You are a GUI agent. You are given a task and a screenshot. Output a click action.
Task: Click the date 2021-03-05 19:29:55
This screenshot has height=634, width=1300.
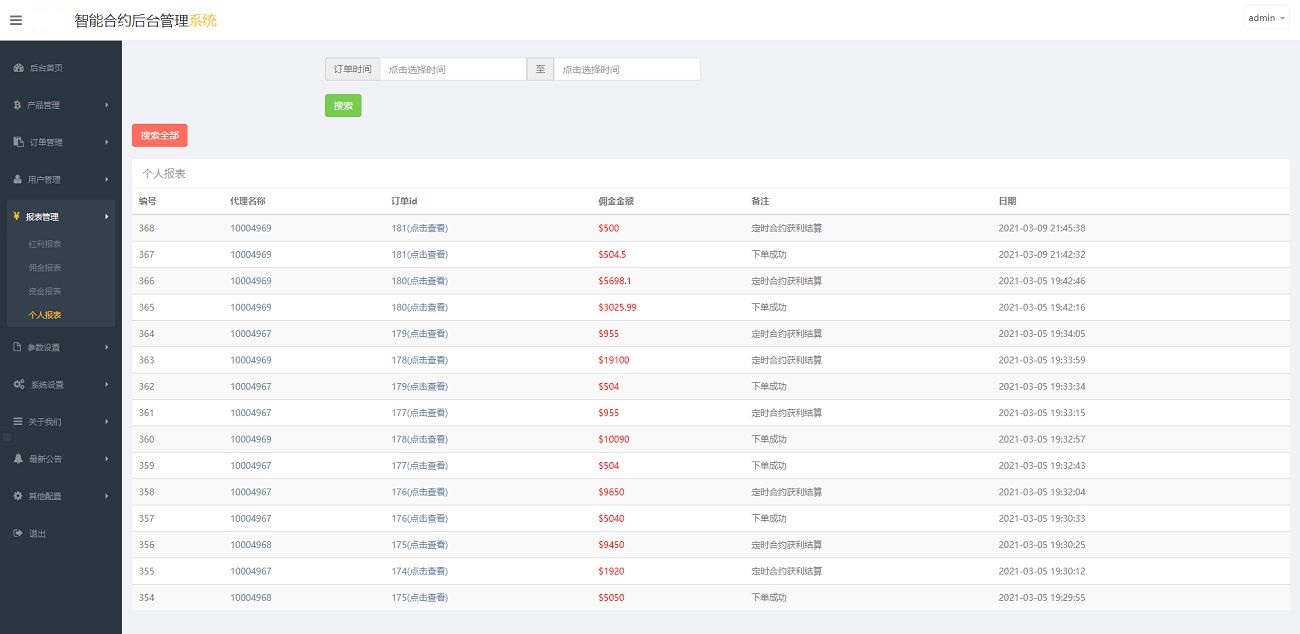tap(1042, 597)
